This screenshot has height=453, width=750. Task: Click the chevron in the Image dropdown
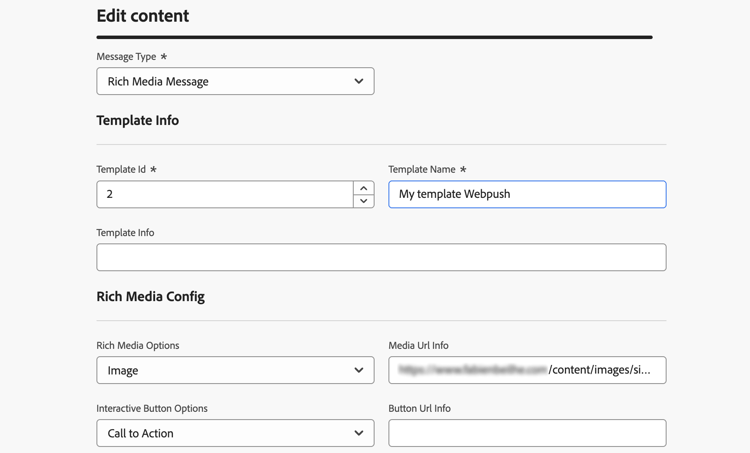[359, 370]
